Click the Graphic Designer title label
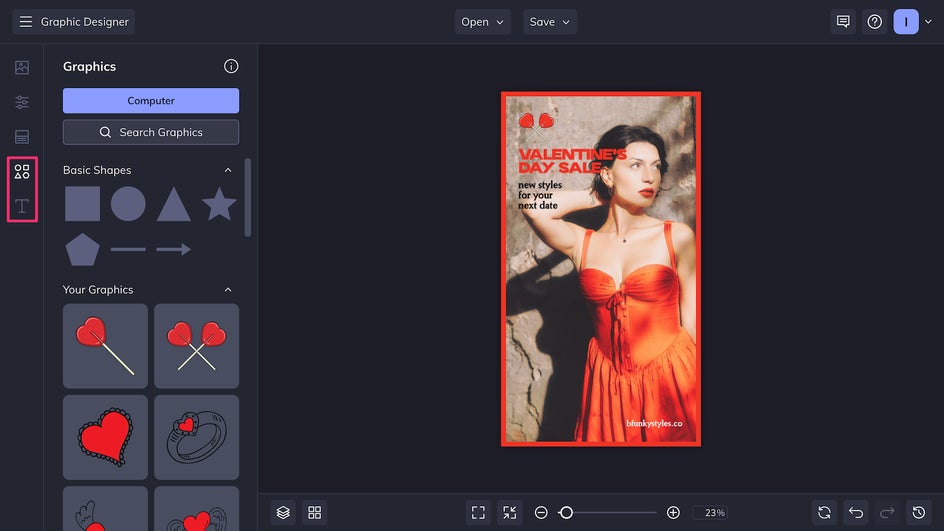Viewport: 944px width, 531px height. tap(85, 22)
